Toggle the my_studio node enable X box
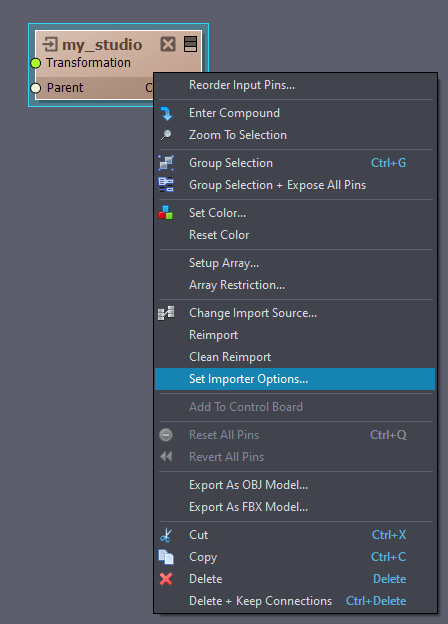 click(168, 44)
